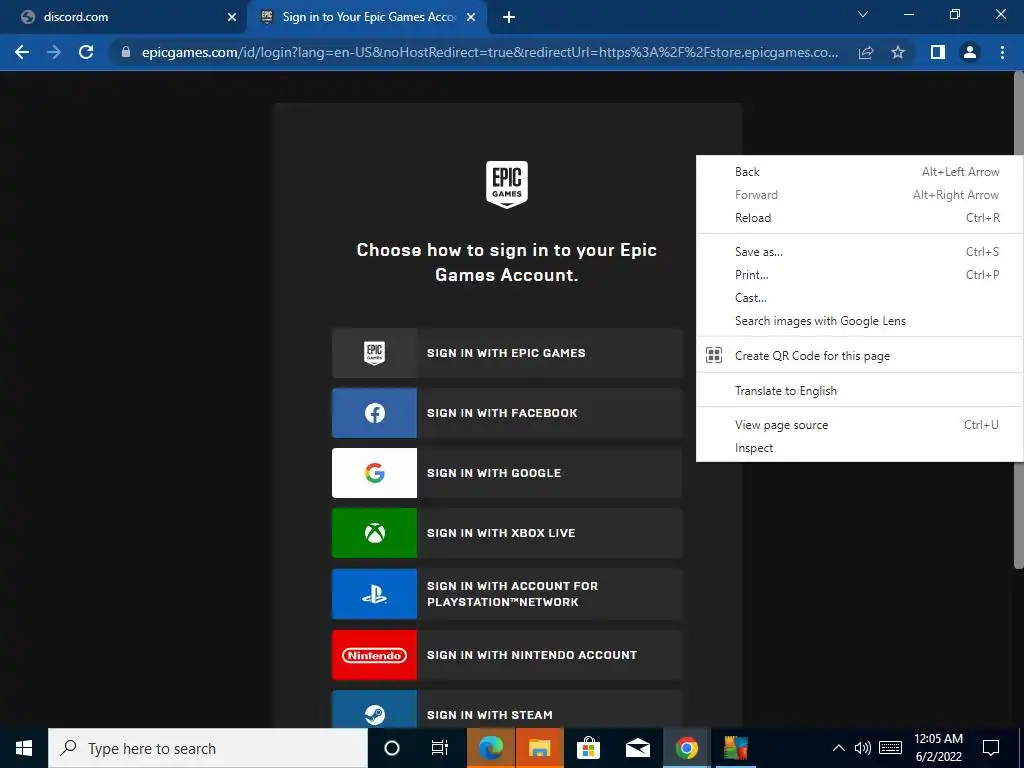The height and width of the screenshot is (768, 1024).
Task: Reload the page with the refresh icon
Action: (x=86, y=52)
